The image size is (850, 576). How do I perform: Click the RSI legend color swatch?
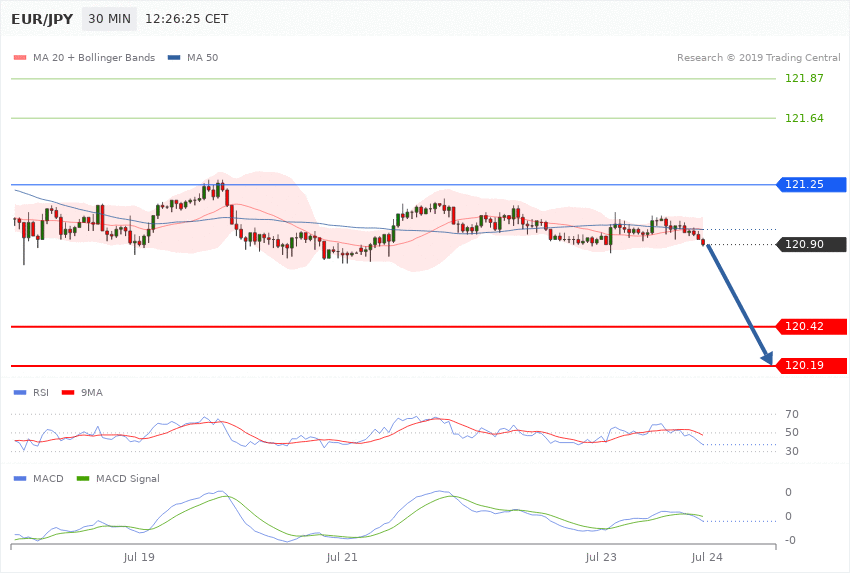[20, 392]
